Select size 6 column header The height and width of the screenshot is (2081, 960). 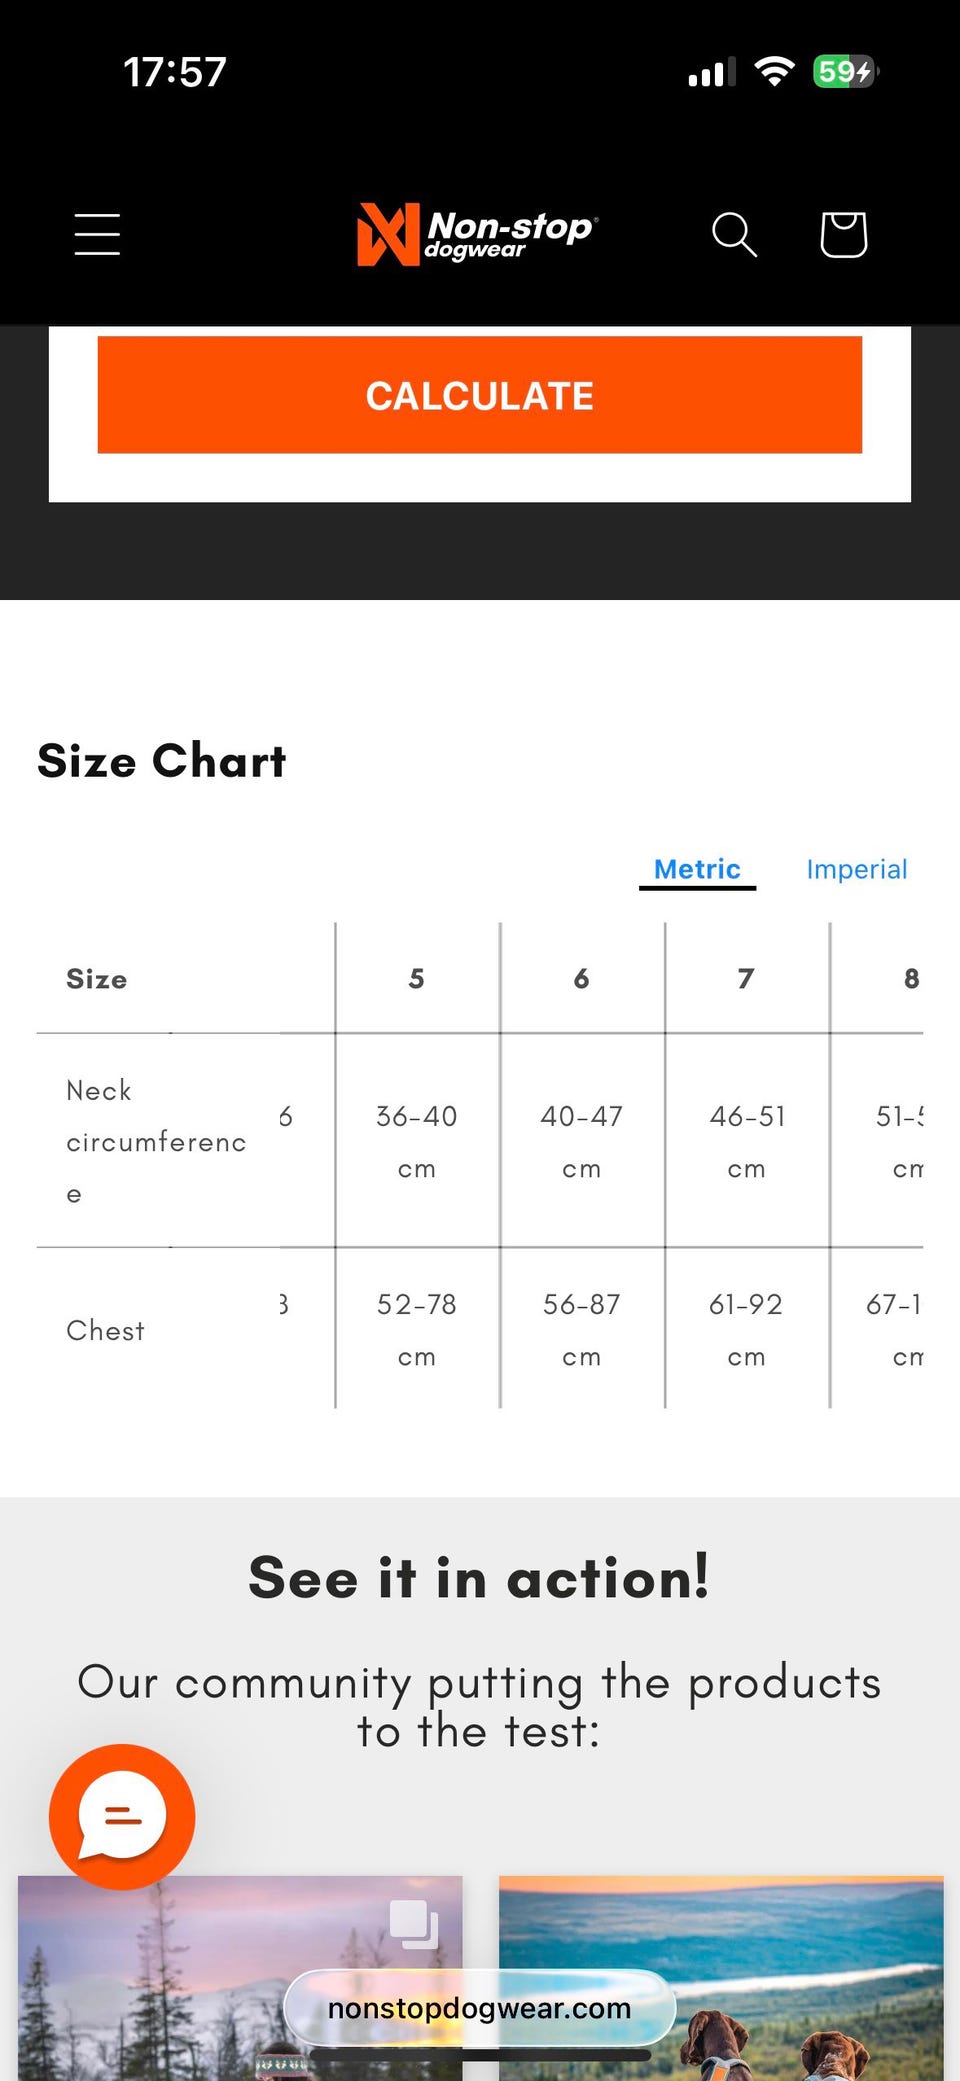[x=582, y=978]
